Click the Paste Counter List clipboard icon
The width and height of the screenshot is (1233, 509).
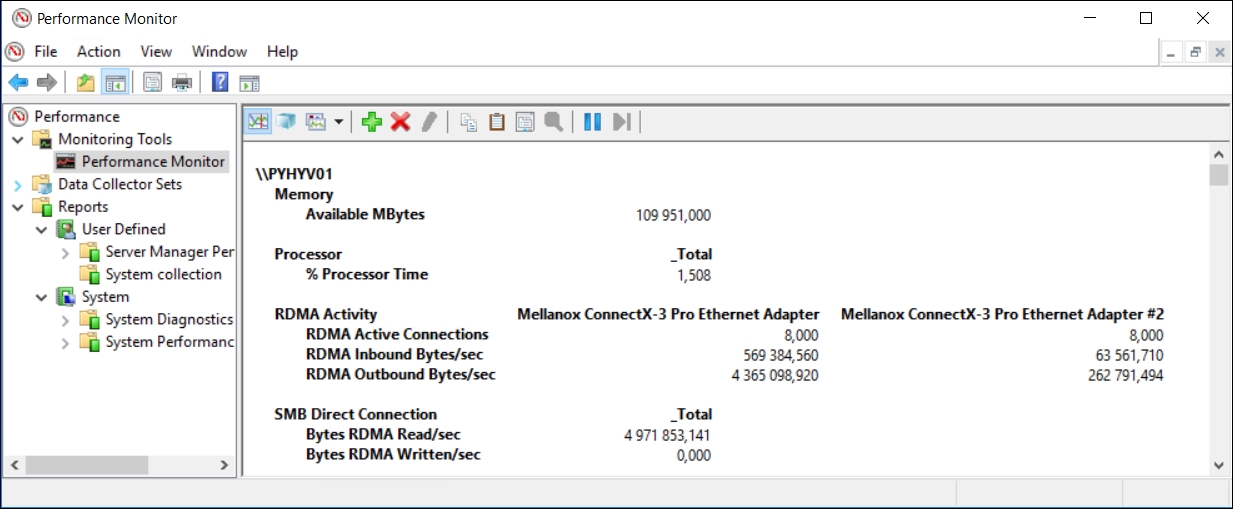tap(496, 122)
